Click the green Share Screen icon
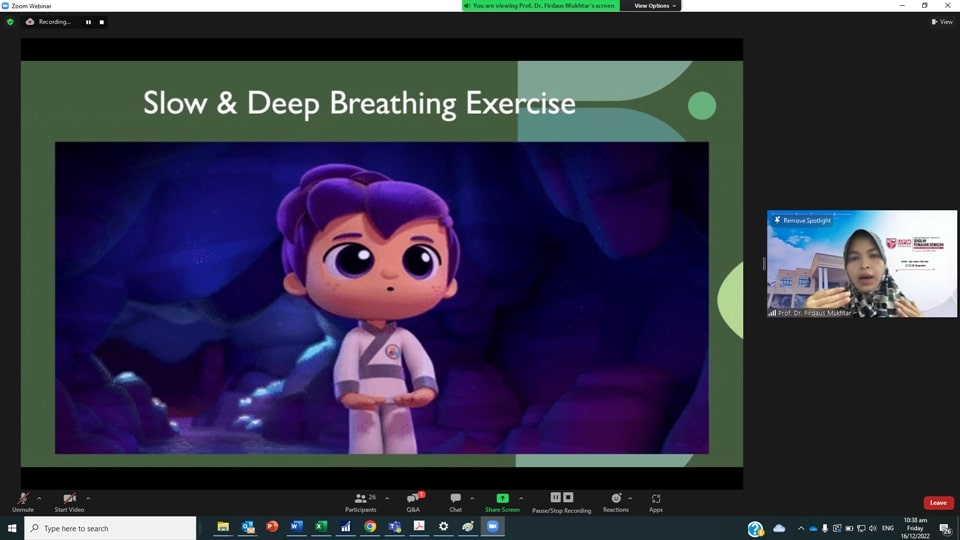Viewport: 960px width, 540px height. [502, 499]
